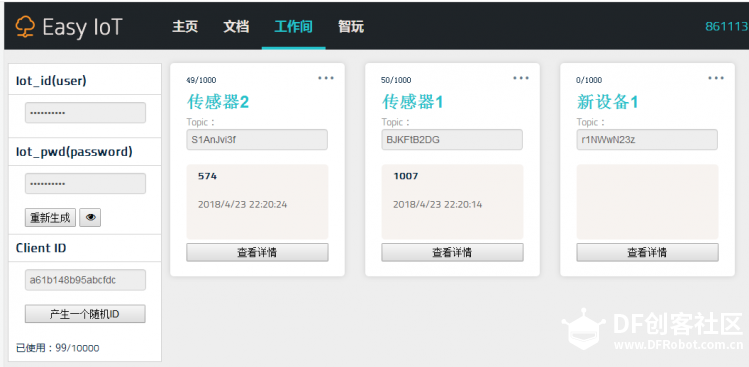This screenshot has width=749, height=367.
Task: Click 产生一个随机ID button
Action: pyautogui.click(x=85, y=314)
